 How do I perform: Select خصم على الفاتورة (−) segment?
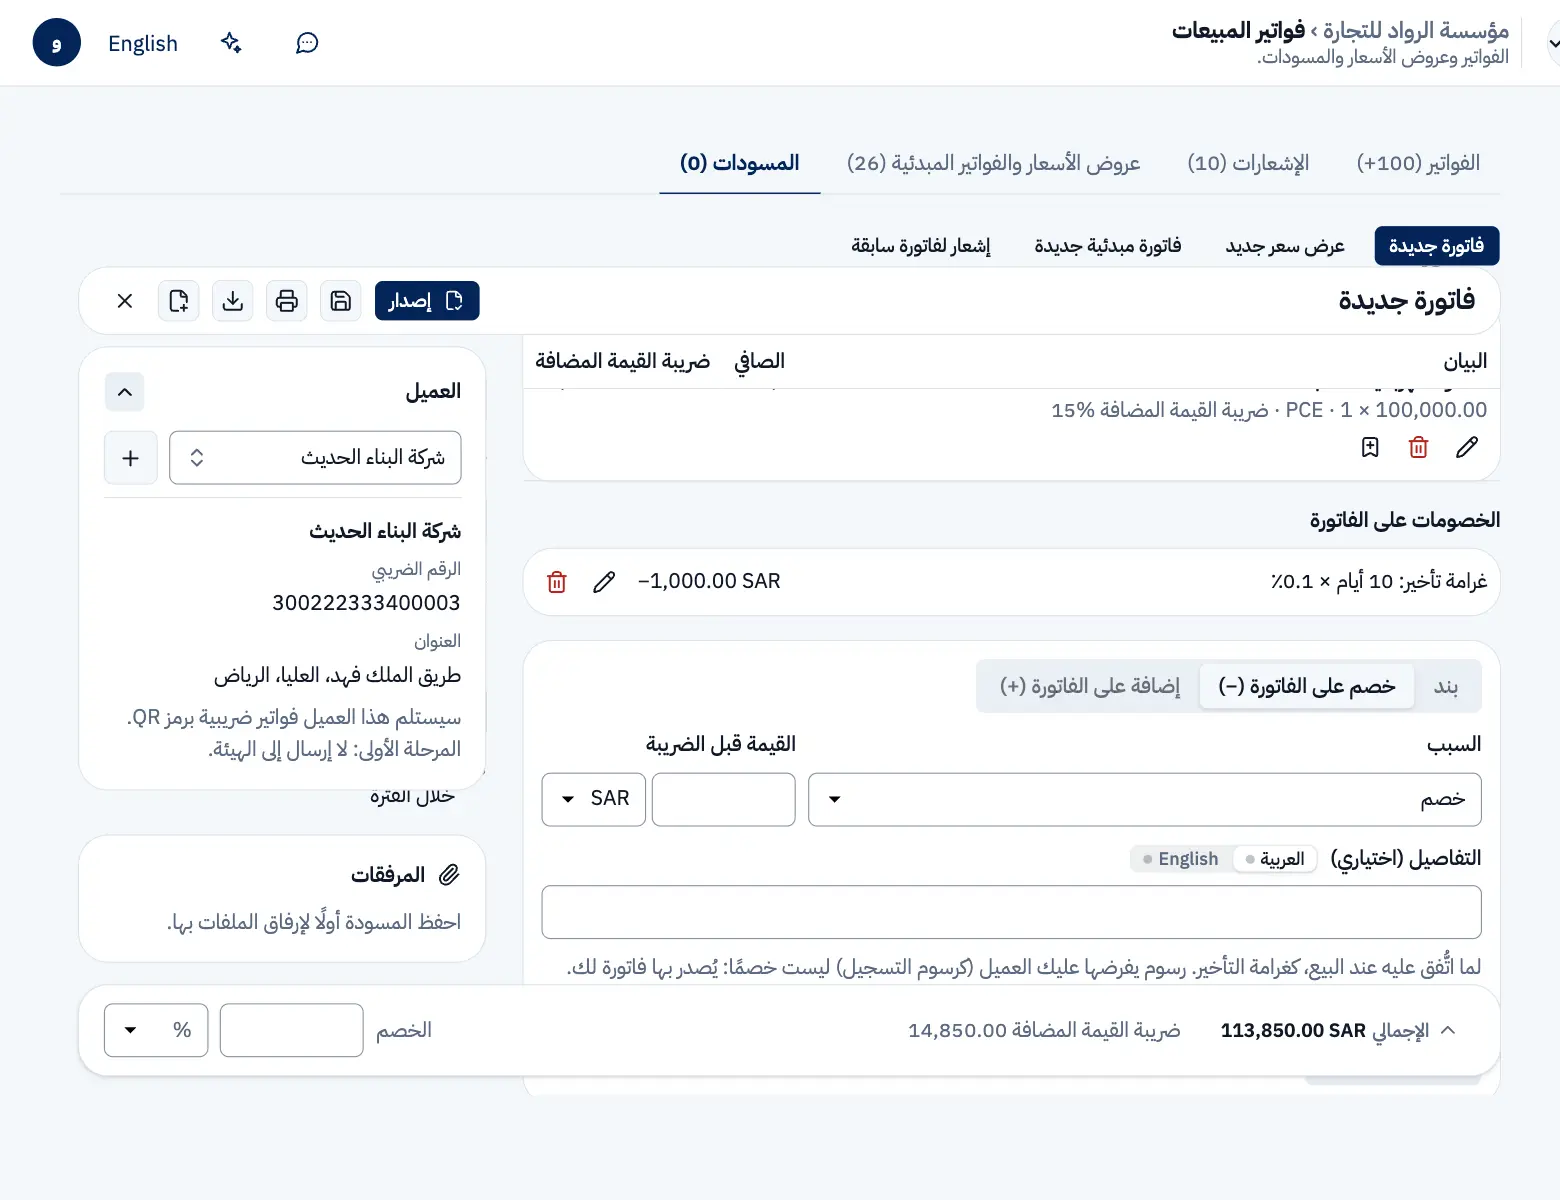pos(1306,686)
